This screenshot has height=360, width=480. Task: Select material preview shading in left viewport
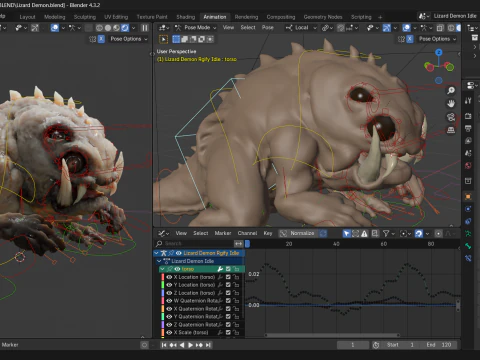pos(116,28)
